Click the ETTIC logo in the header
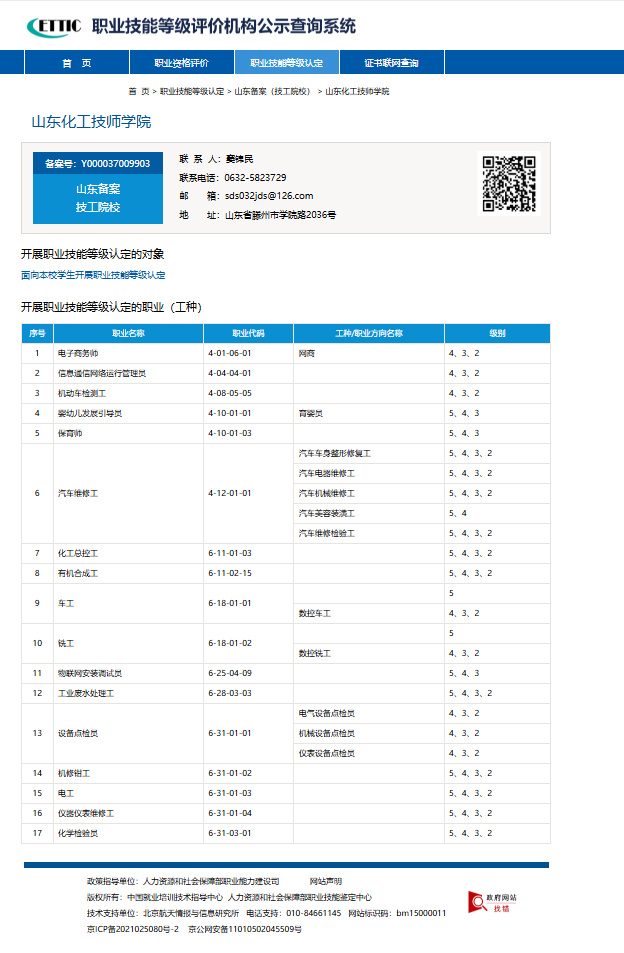624x953 pixels. 54,26
